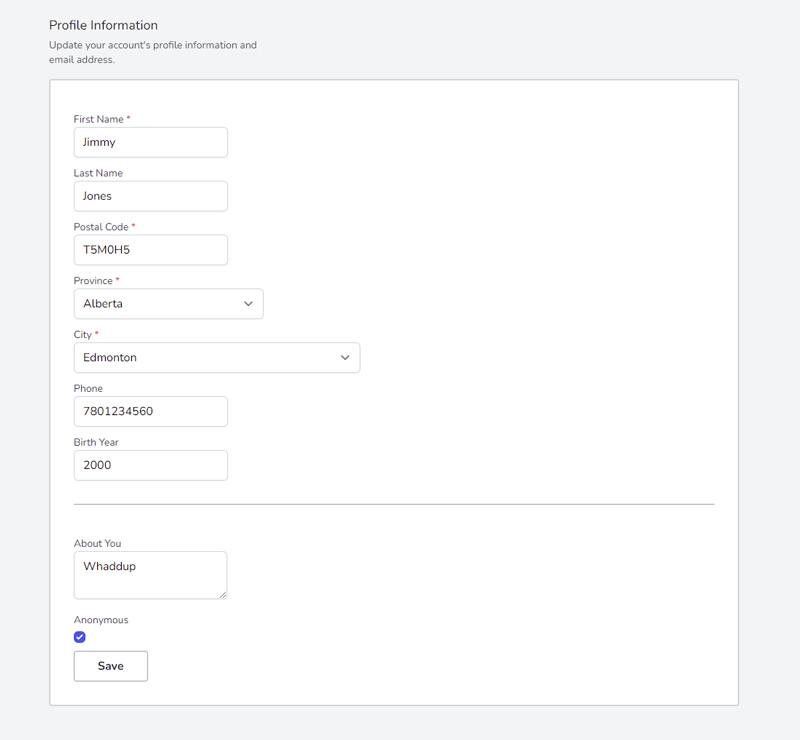The width and height of the screenshot is (800, 740).
Task: Save the profile information
Action: click(111, 665)
